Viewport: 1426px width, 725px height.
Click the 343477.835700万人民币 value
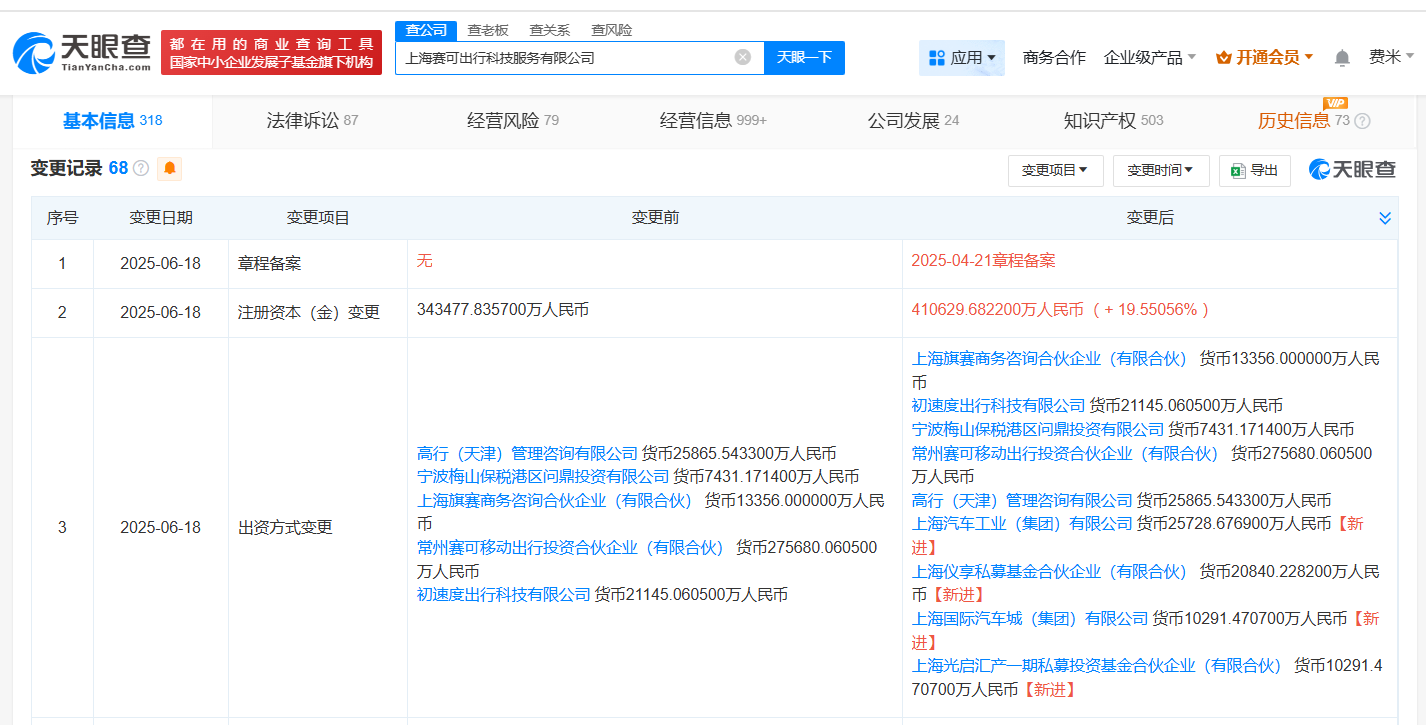pos(503,310)
